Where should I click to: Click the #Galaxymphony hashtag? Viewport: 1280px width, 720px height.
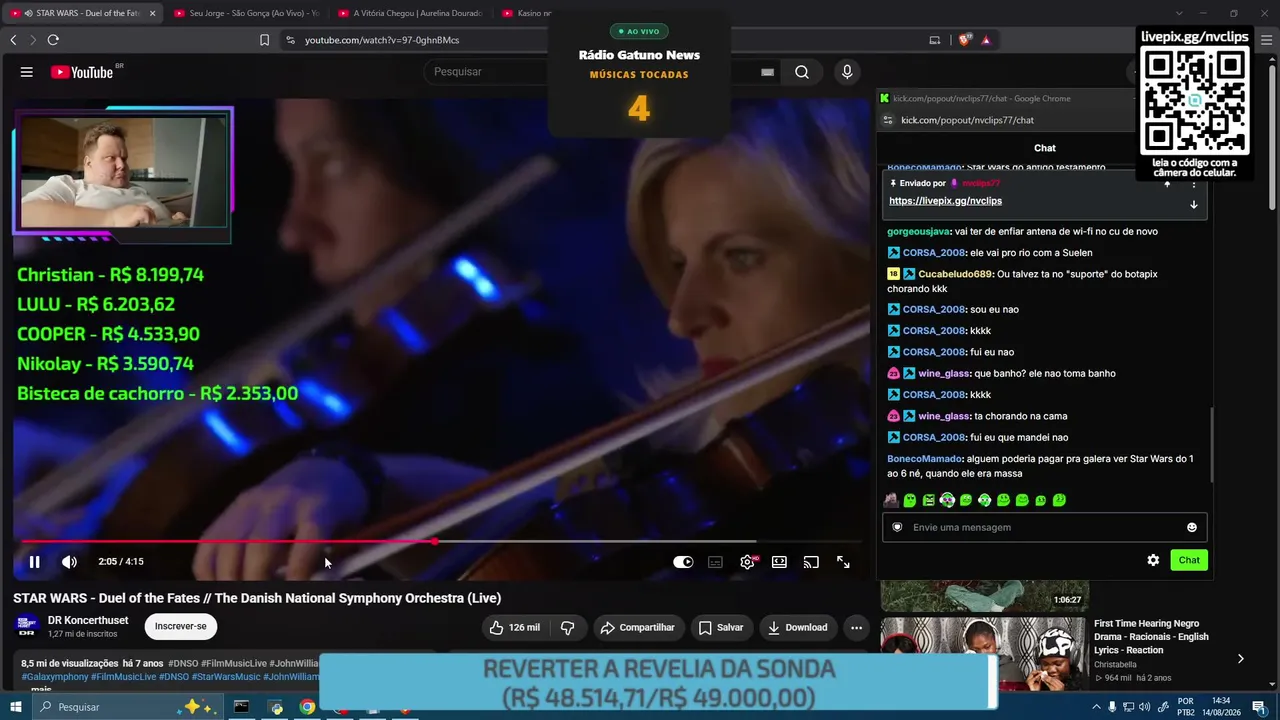pos(54,677)
